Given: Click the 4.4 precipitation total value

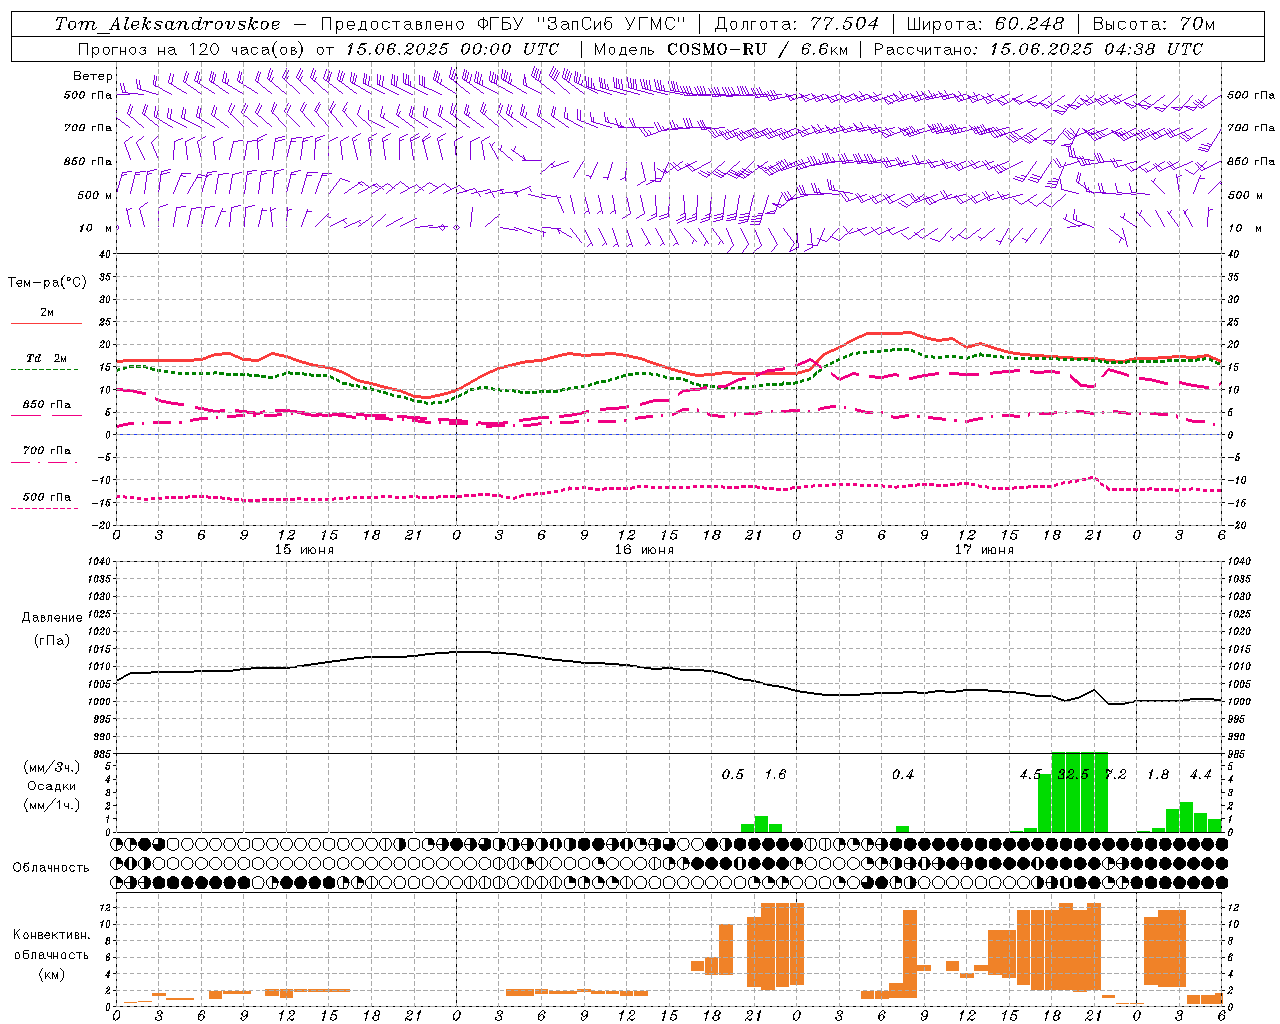Looking at the screenshot, I should point(1200,775).
